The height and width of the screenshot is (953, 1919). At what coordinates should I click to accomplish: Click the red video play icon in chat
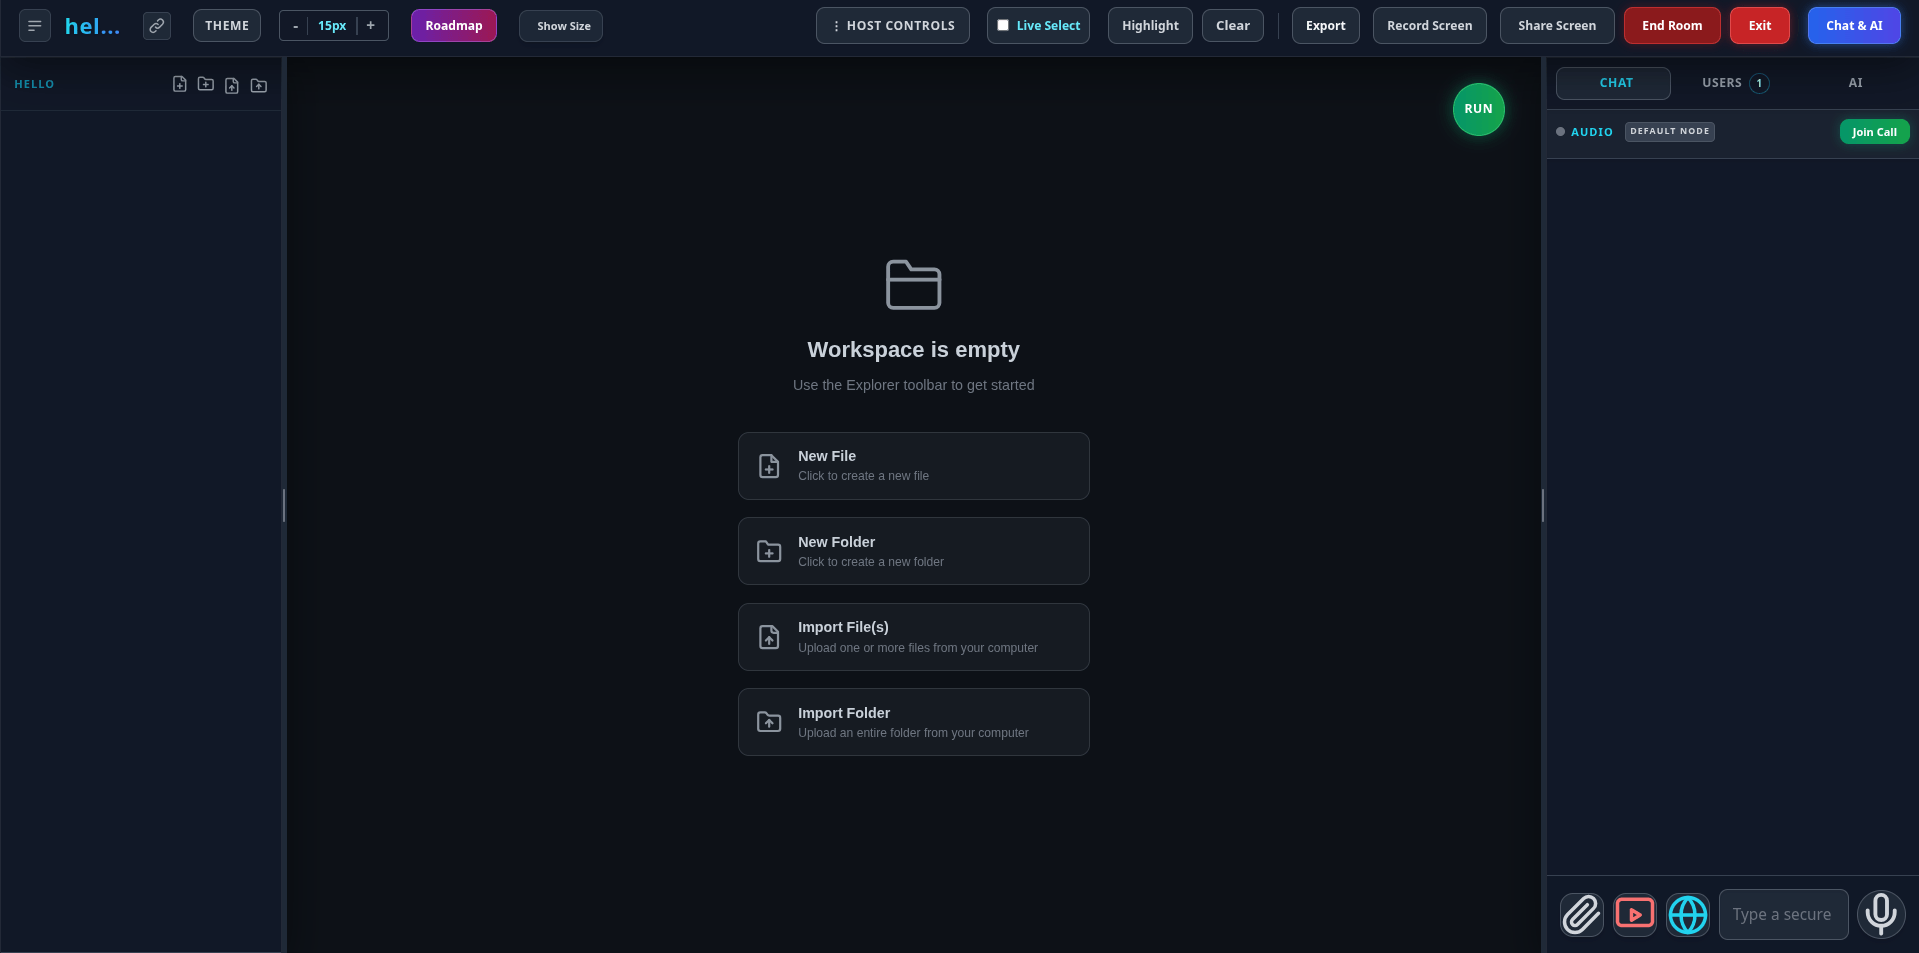click(1635, 915)
